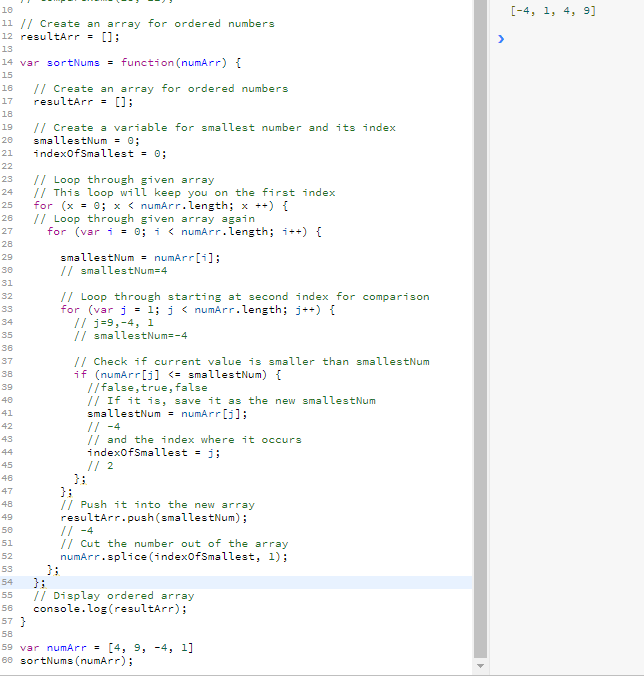Screen dimensions: 644x676
Task: Click 'resultArr = [];' on line 17
Action: pyautogui.click(x=83, y=101)
